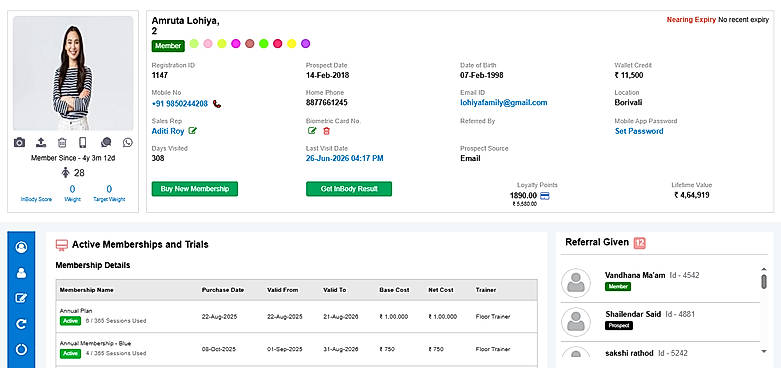
Task: Click the red phone icon beside the mobile number
Action: pyautogui.click(x=217, y=104)
